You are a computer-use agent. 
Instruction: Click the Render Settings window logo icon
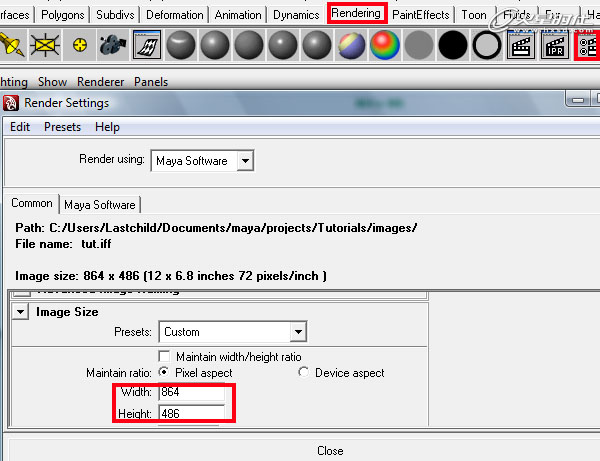coord(11,103)
